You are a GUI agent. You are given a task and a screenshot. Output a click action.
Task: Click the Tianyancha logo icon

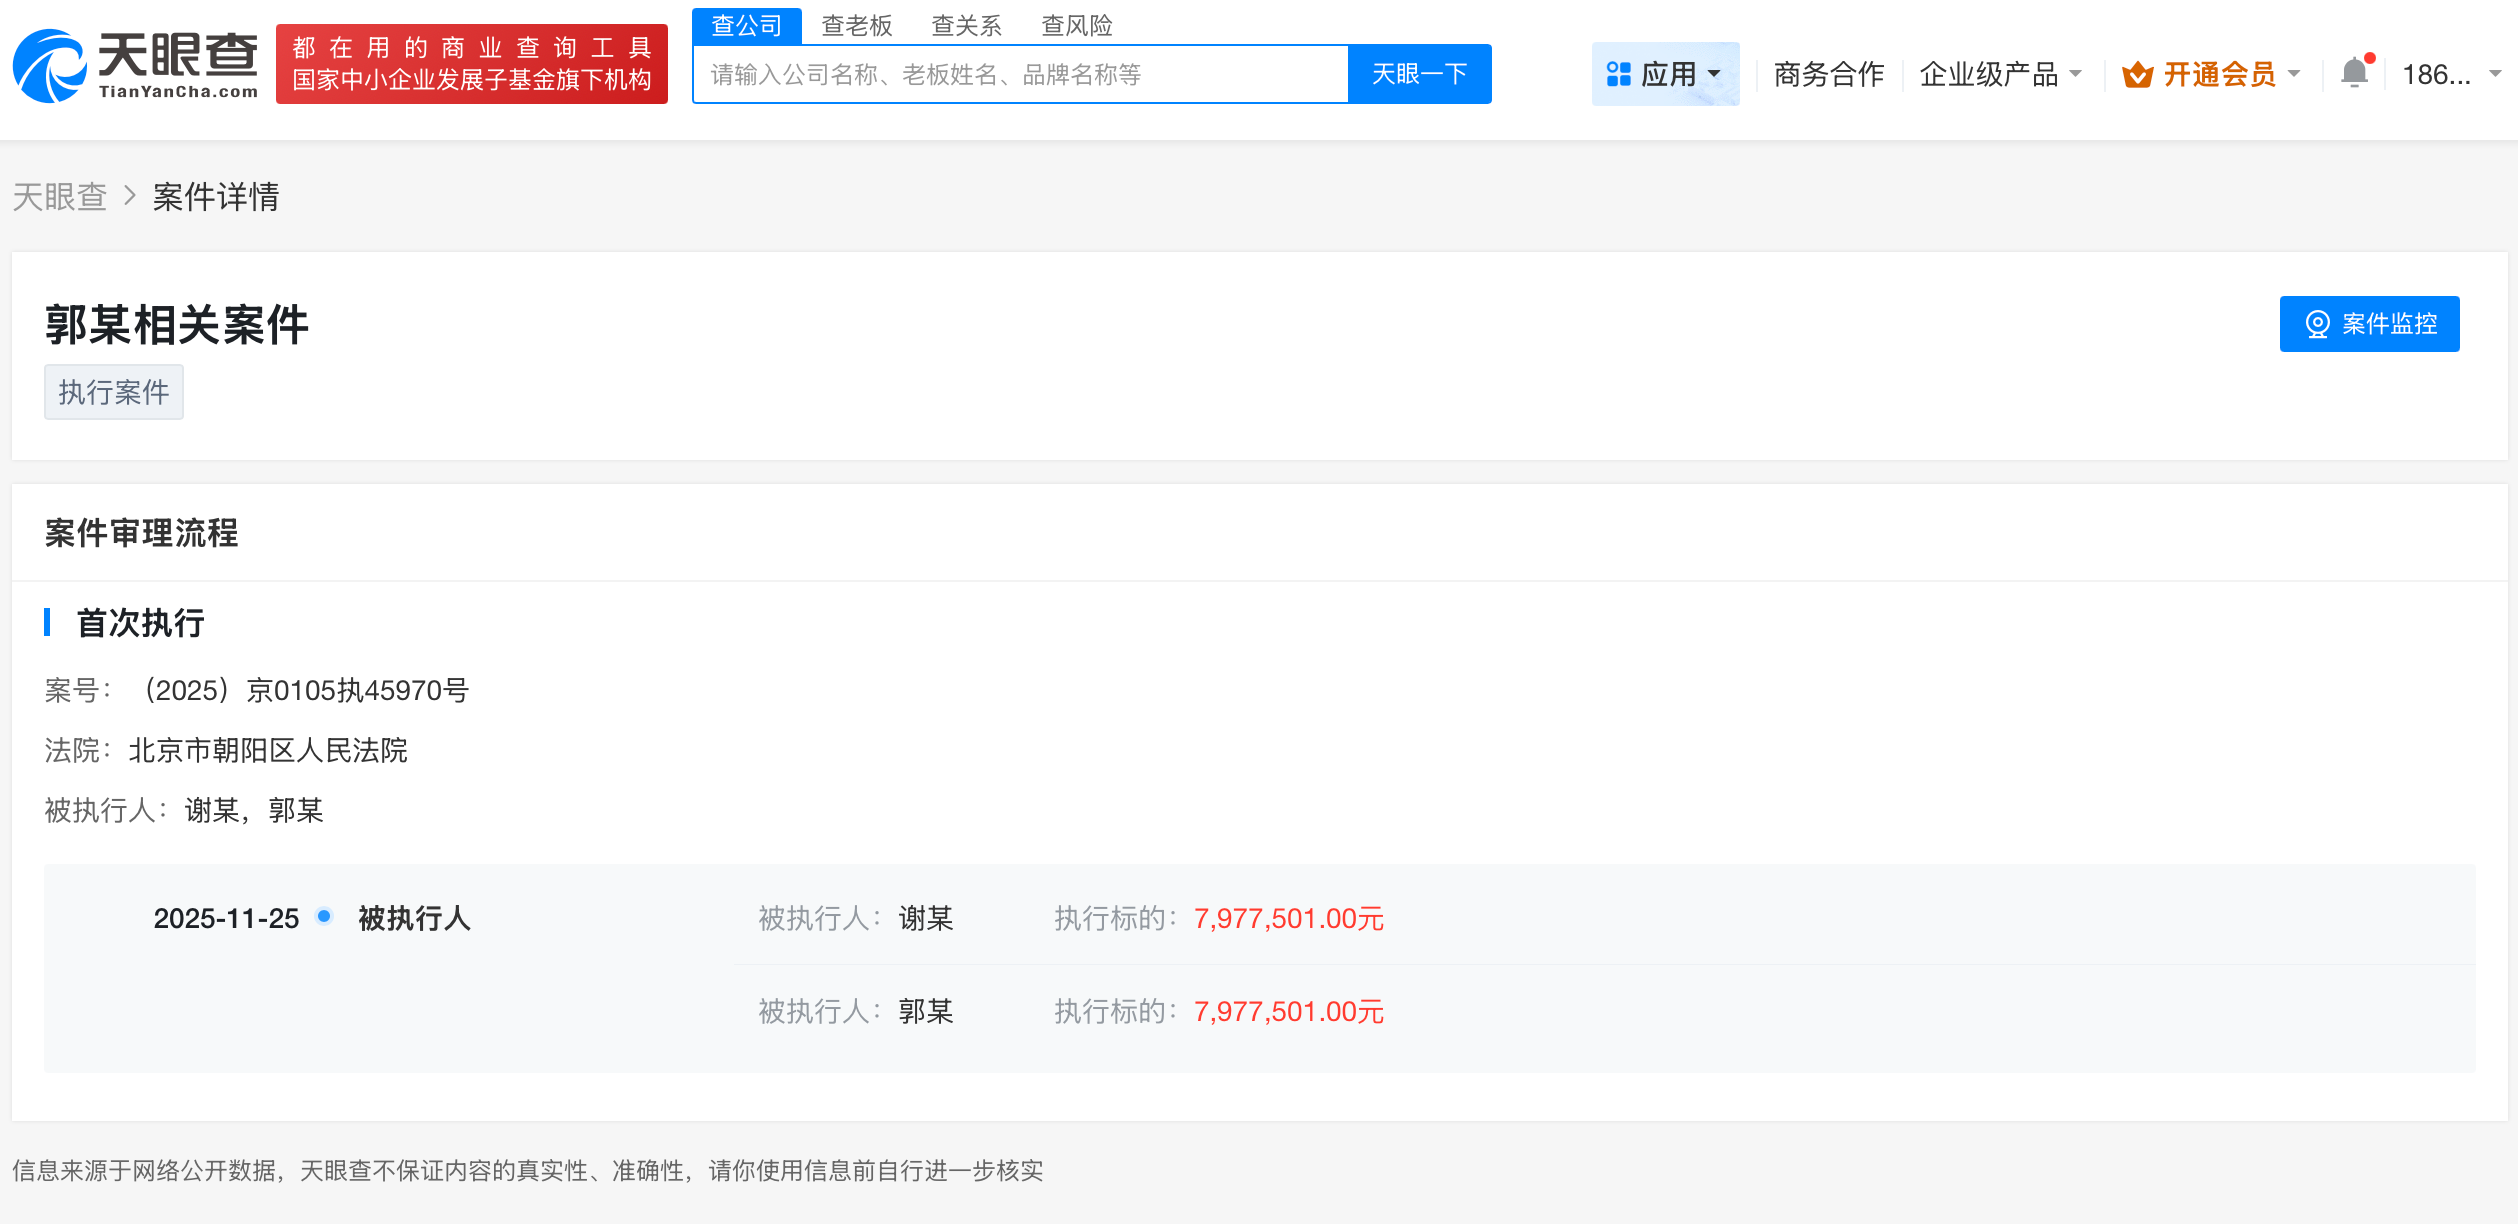[x=46, y=66]
